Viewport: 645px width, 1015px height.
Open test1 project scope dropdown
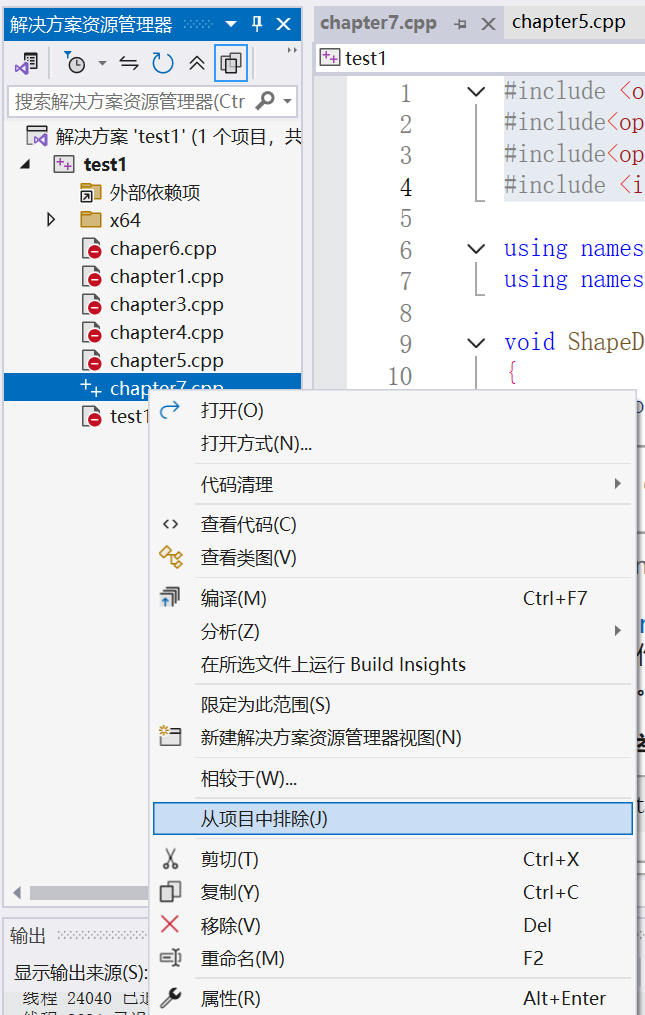pyautogui.click(x=481, y=58)
